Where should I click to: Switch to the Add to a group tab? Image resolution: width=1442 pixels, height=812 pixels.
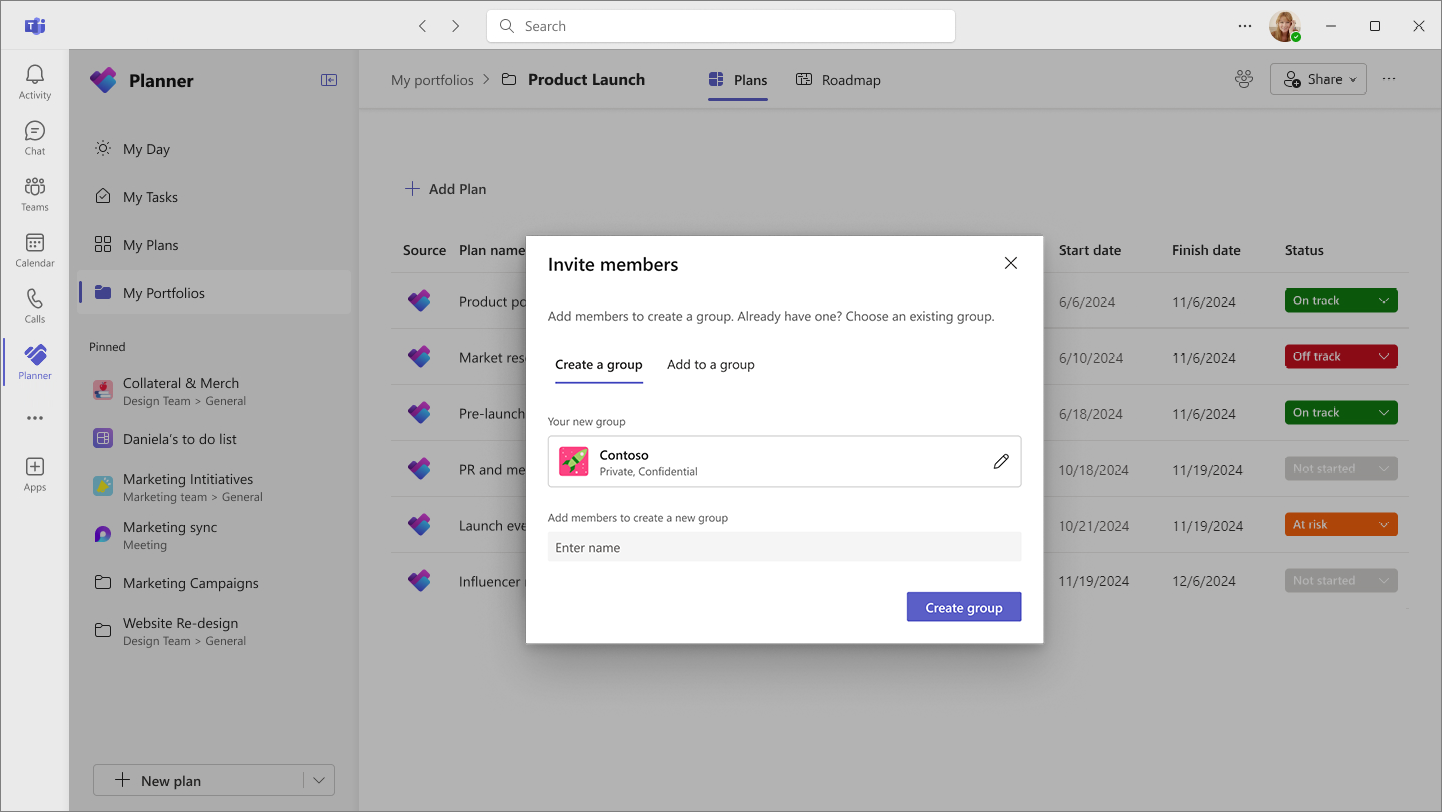[x=710, y=364]
